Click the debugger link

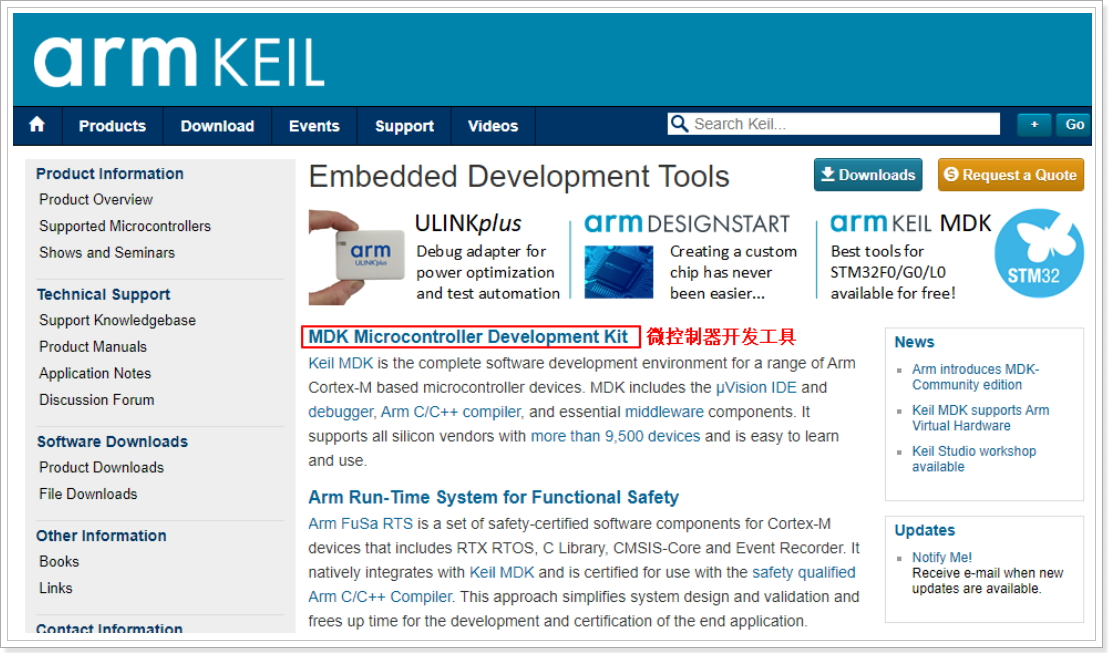tap(340, 412)
